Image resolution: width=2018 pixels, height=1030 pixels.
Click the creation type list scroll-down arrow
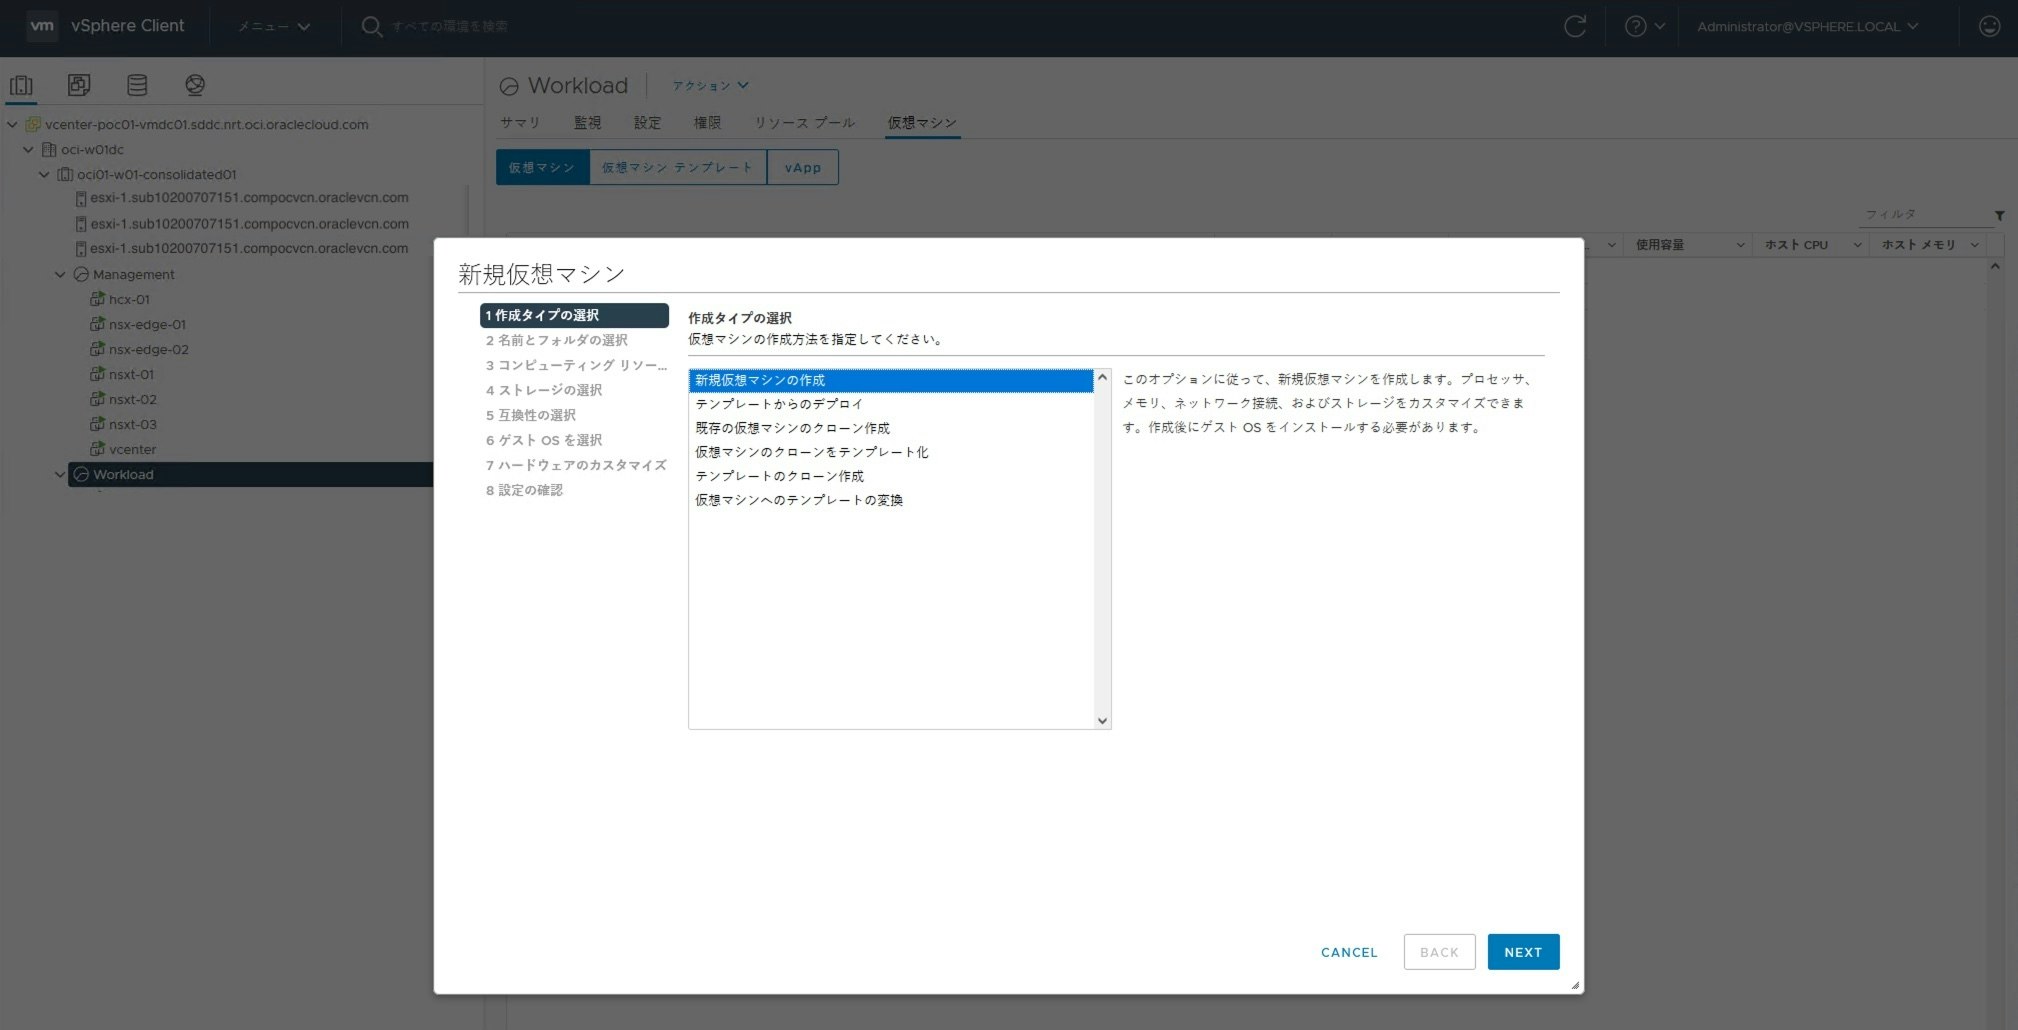[1102, 720]
